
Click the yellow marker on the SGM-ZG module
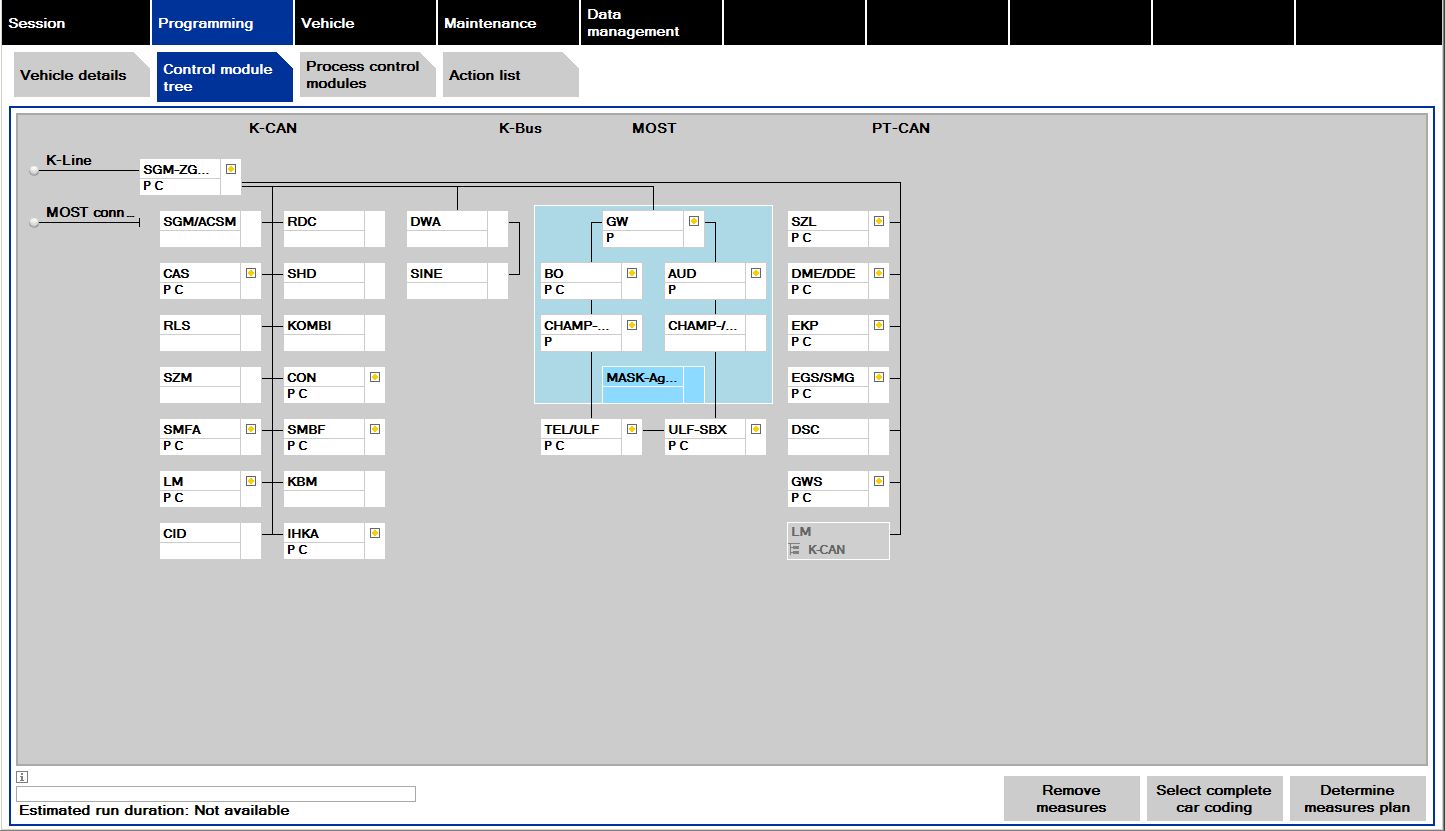[231, 169]
